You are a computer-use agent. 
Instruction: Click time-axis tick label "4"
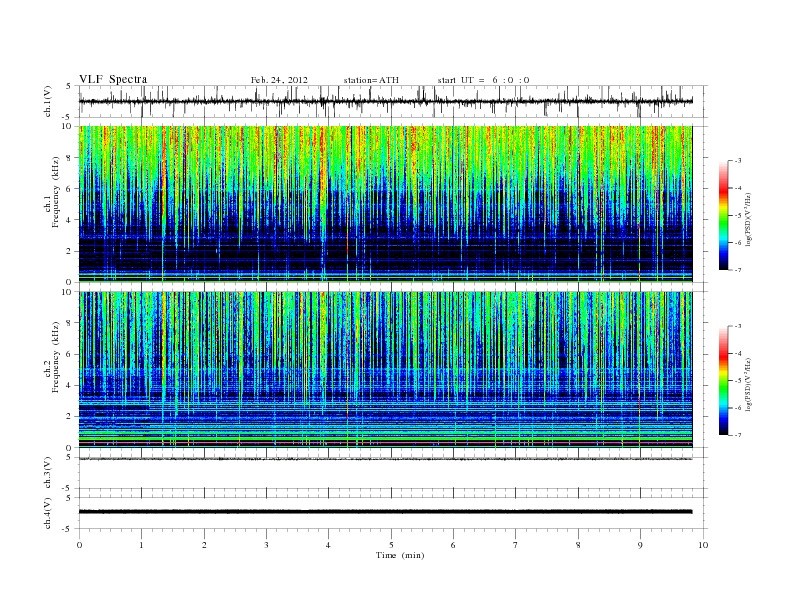pyautogui.click(x=328, y=545)
